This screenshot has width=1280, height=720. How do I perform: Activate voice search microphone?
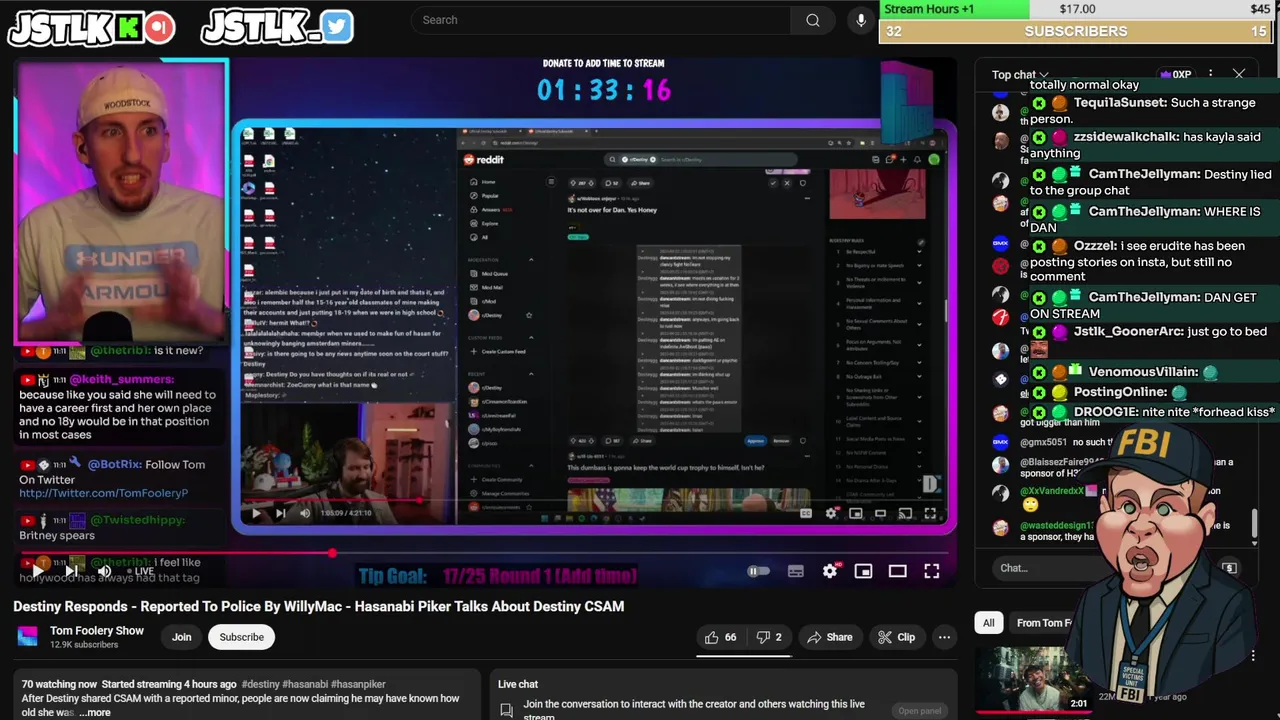pyautogui.click(x=861, y=20)
